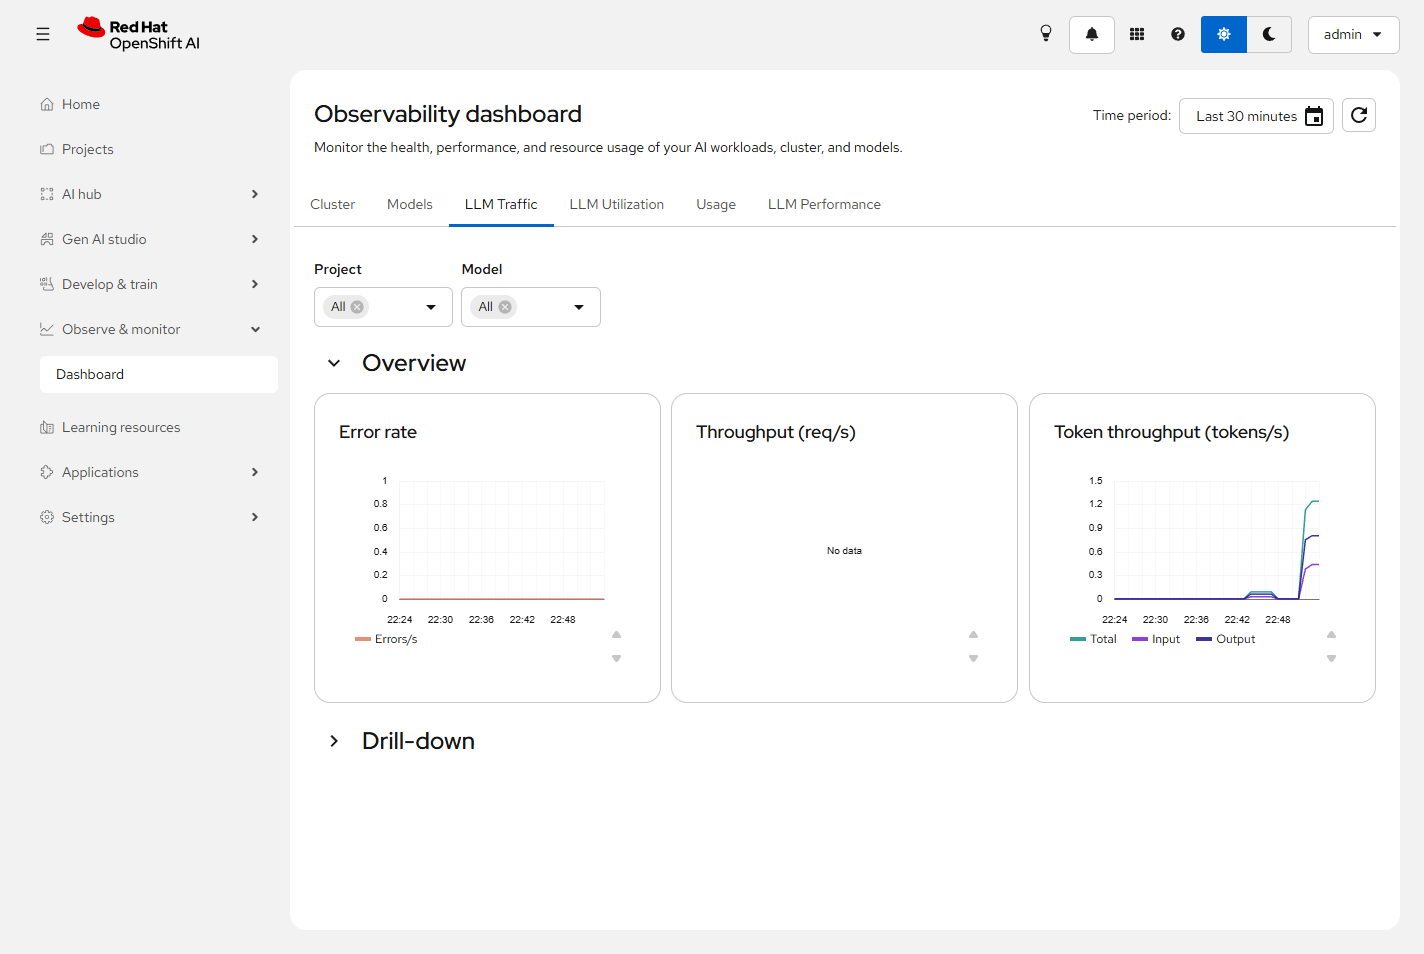The height and width of the screenshot is (954, 1424).
Task: Open the application launcher grid
Action: pos(1137,34)
